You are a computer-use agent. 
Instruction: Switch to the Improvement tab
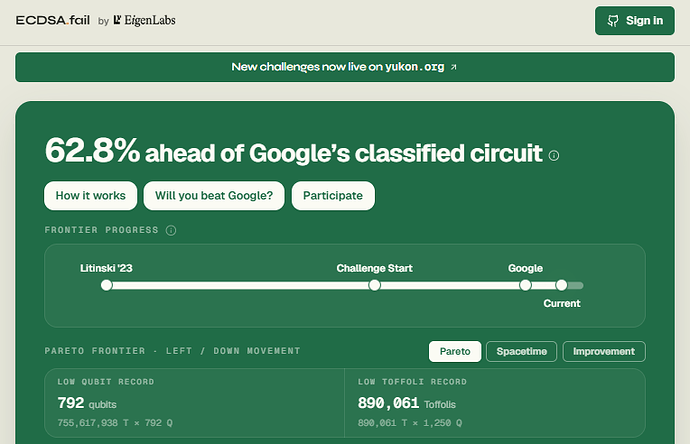(x=604, y=352)
